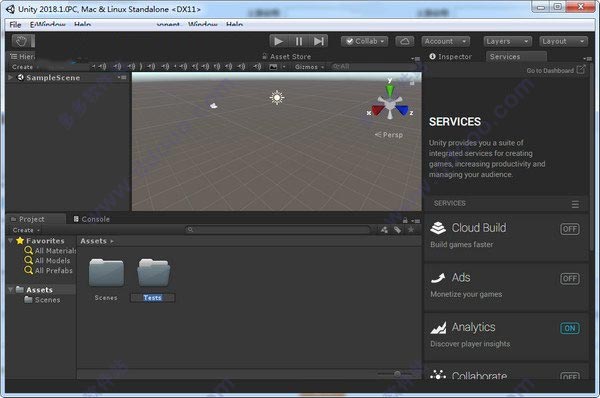Viewport: 600px width, 398px height.
Task: Select the Hand tool
Action: [21, 41]
